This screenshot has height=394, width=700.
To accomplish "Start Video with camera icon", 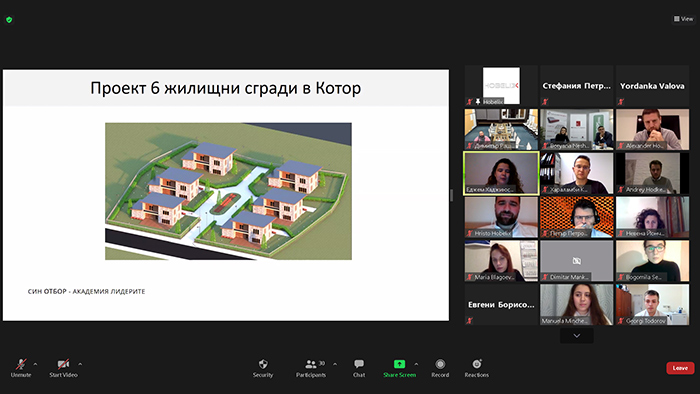I will coord(63,368).
